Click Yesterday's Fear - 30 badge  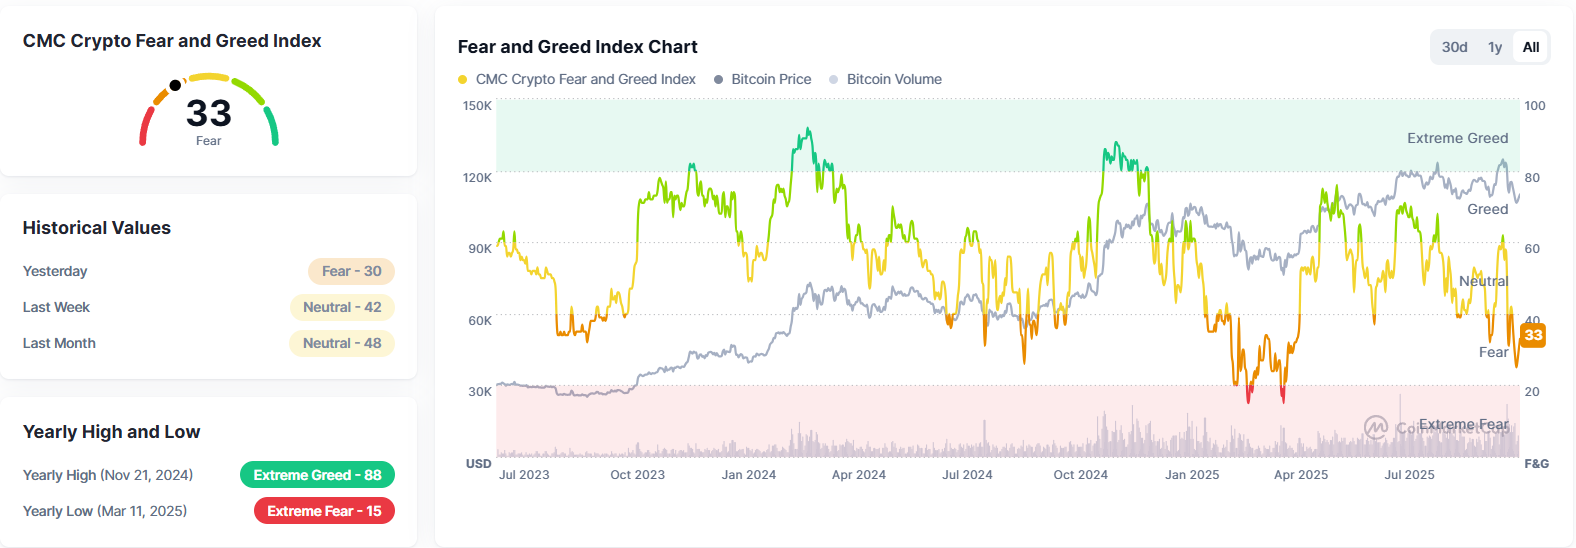(x=351, y=271)
